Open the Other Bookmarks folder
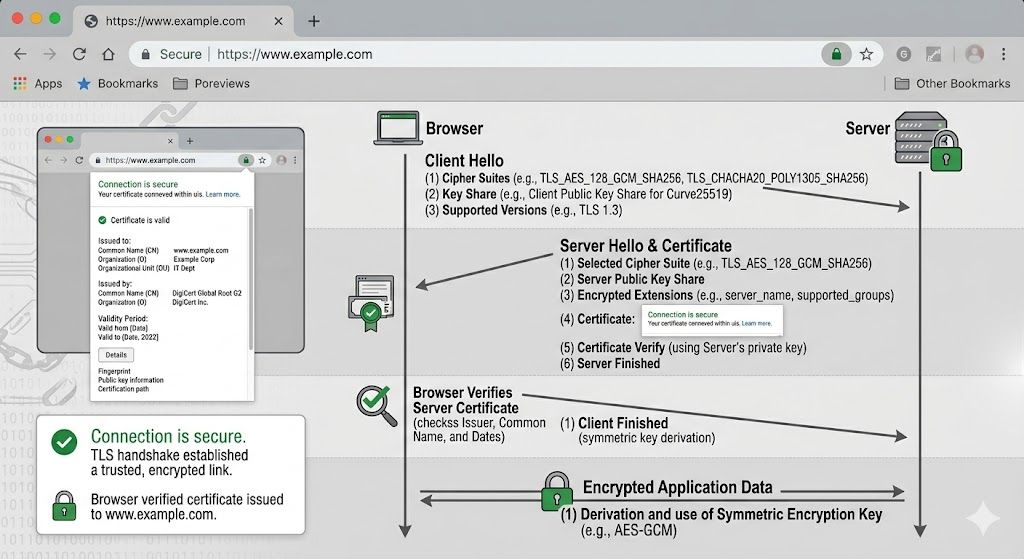The height and width of the screenshot is (559, 1024). click(x=952, y=84)
